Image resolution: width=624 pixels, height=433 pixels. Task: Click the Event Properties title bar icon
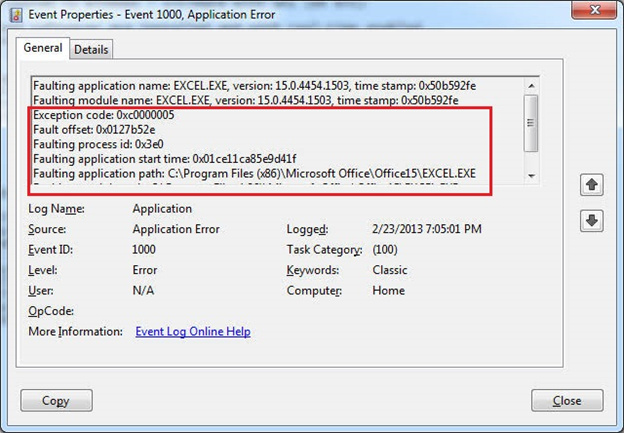tap(16, 15)
